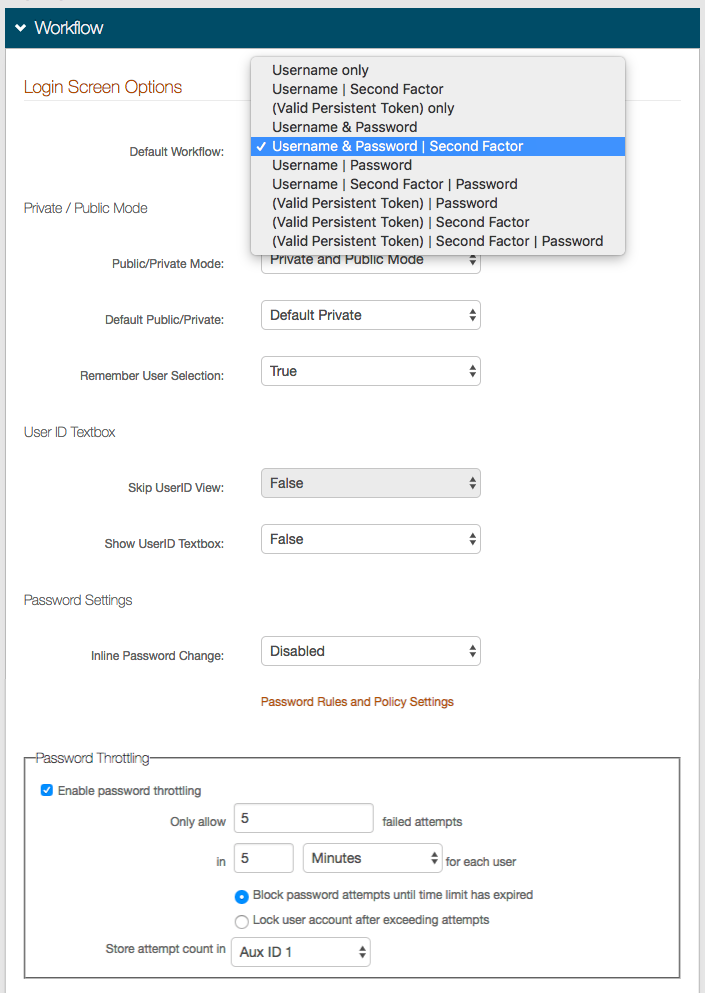Viewport: 705px width, 993px height.
Task: Select 'Username only' workflow option
Action: coord(320,70)
